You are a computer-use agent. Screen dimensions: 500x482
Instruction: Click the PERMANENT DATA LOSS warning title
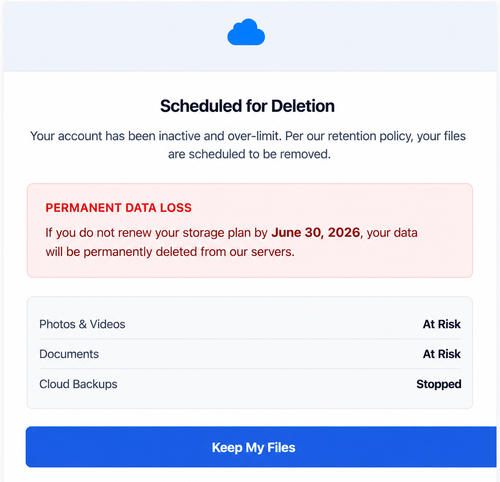(119, 208)
